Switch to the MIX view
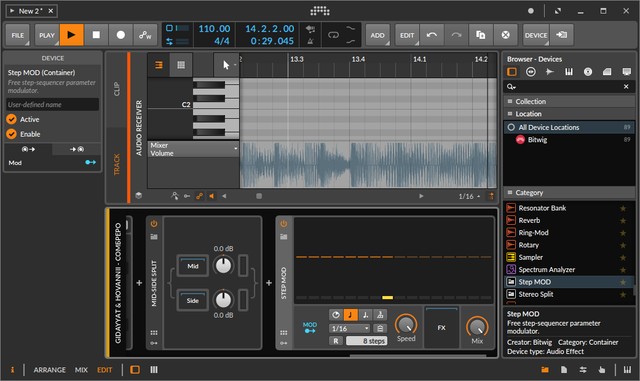 pos(81,370)
